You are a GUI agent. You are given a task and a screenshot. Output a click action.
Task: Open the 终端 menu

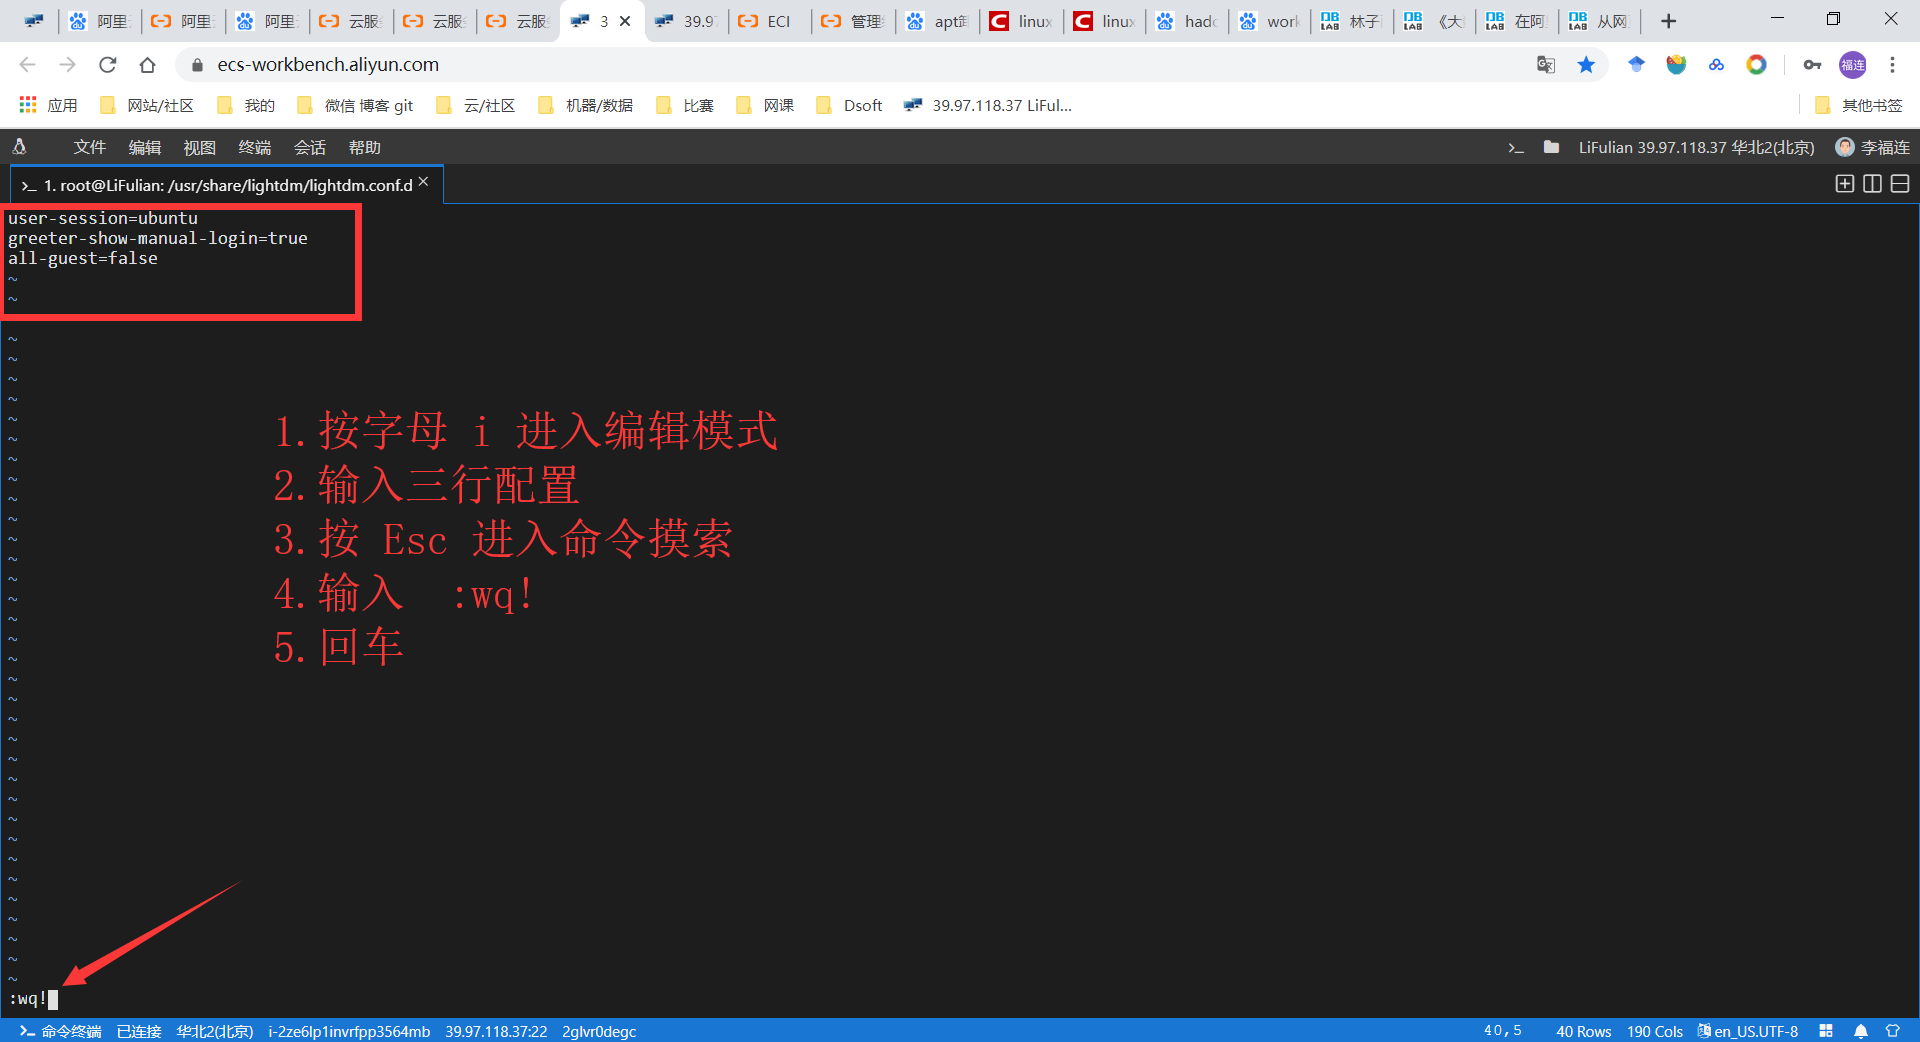coord(254,147)
